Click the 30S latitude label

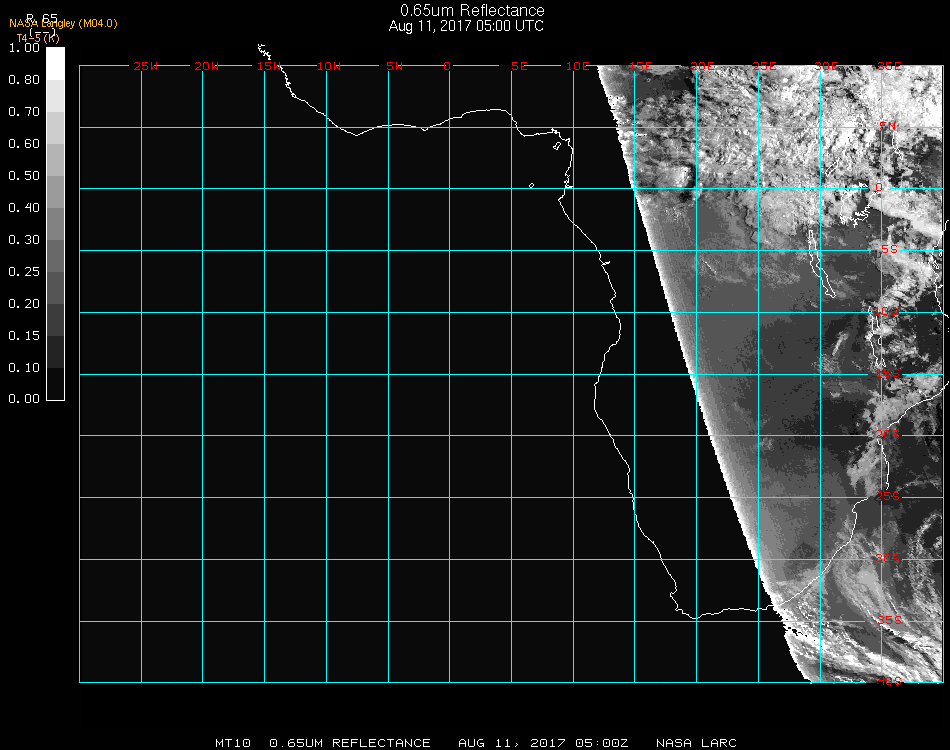click(x=888, y=559)
